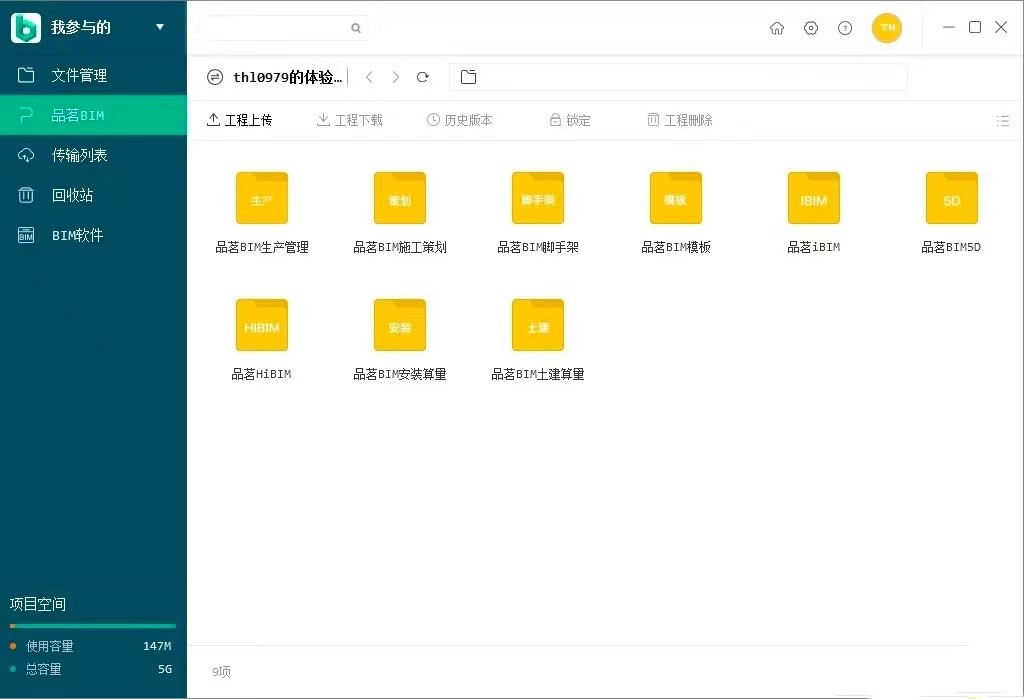Screen dimensions: 1024x699
Task: Select 传输列表 in the sidebar
Action: [x=79, y=155]
